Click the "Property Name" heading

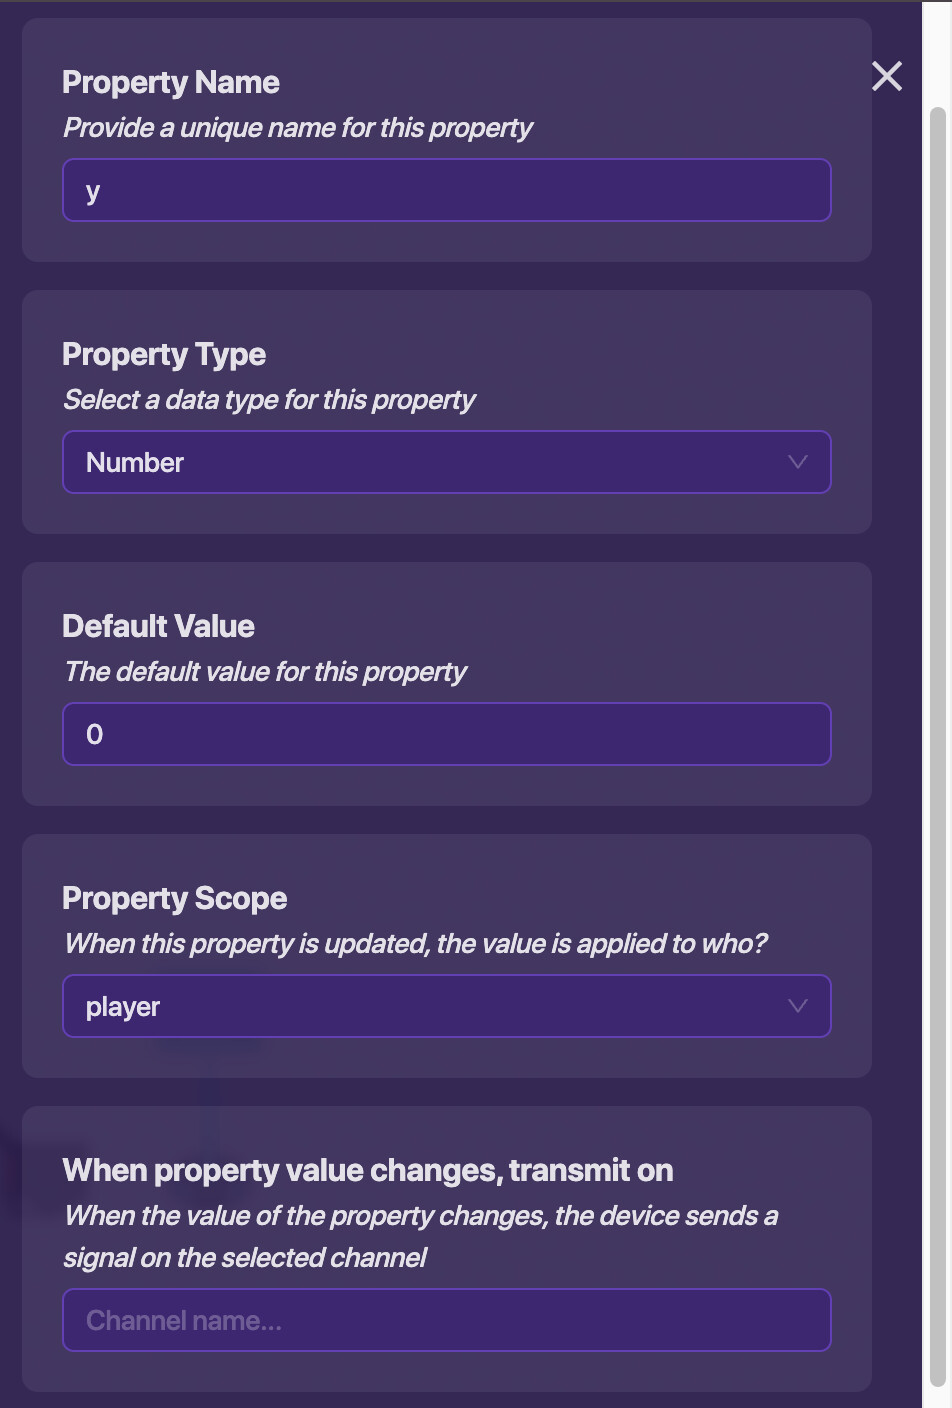point(171,82)
